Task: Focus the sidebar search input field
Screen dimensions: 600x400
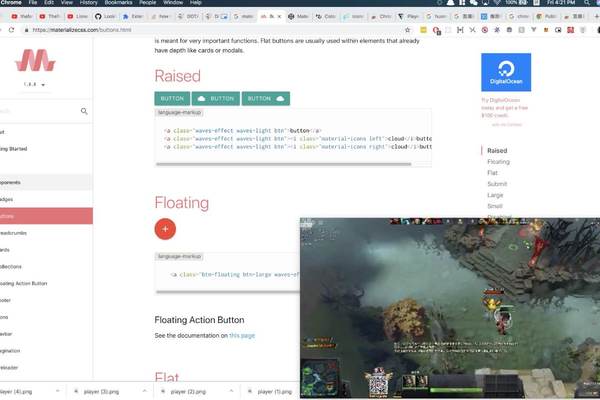Action: point(38,111)
